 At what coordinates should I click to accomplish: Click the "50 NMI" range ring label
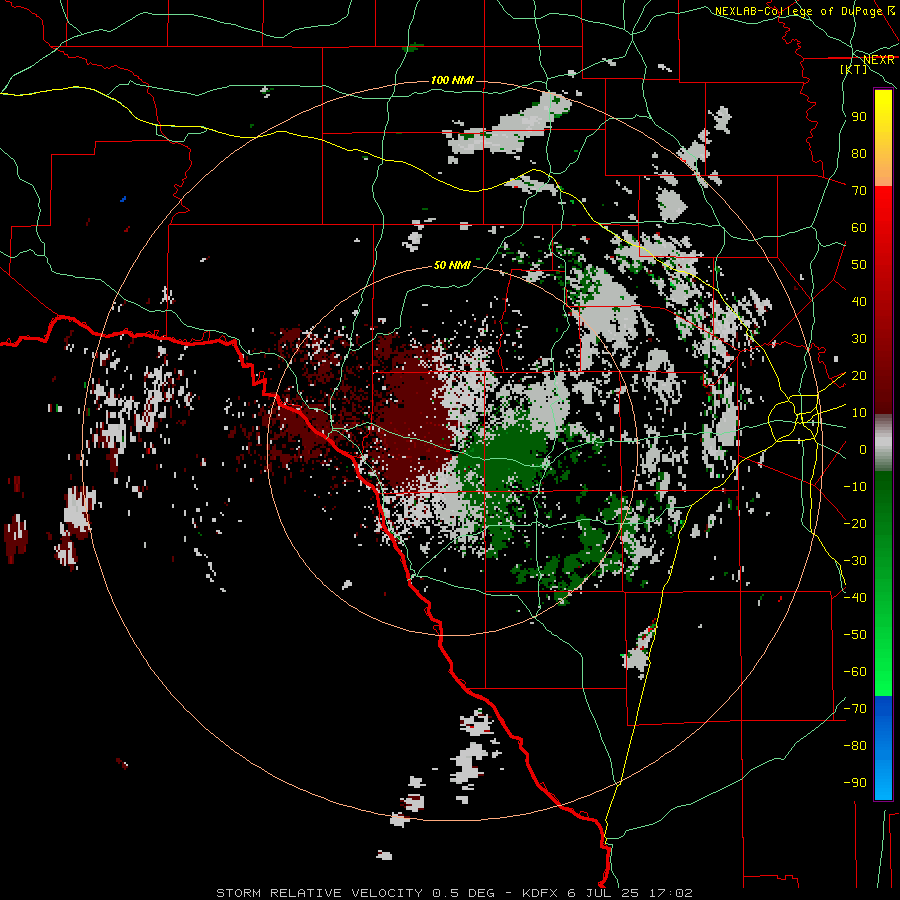tap(452, 265)
